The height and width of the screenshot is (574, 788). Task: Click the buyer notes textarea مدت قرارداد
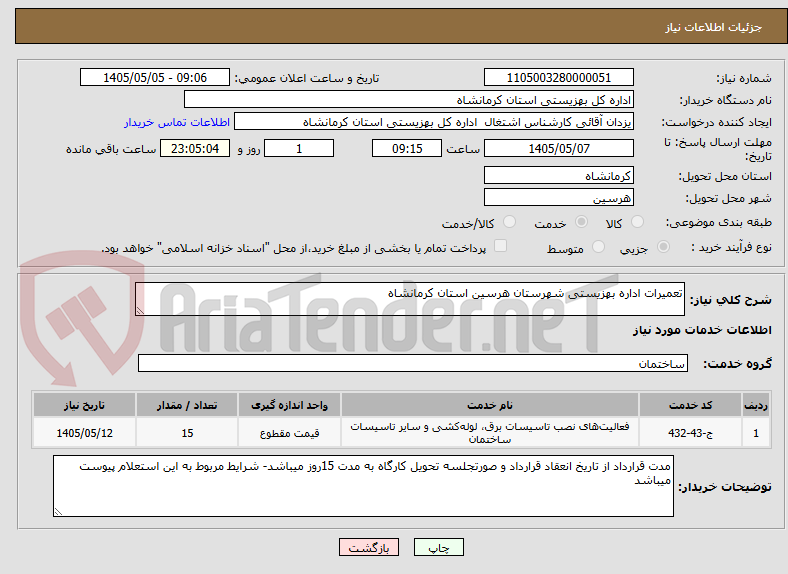point(363,486)
